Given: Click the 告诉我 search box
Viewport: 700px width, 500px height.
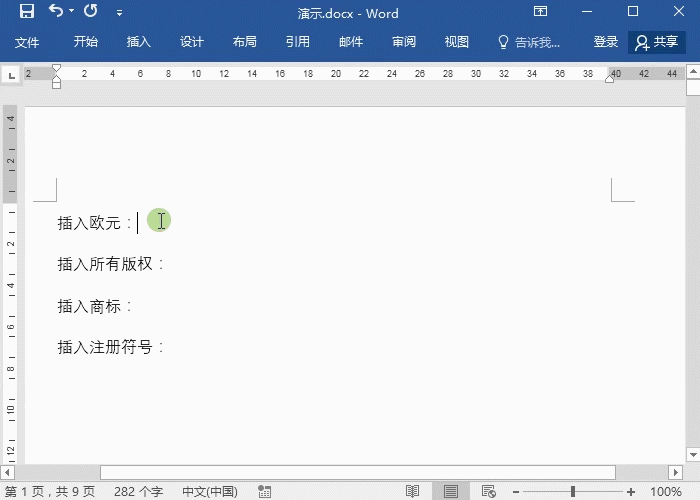Looking at the screenshot, I should coord(529,42).
